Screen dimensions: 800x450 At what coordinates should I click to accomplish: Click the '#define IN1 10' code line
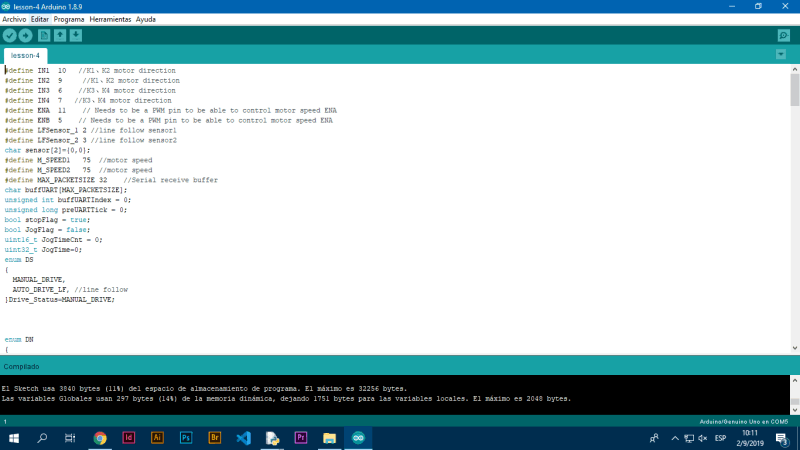[90, 70]
